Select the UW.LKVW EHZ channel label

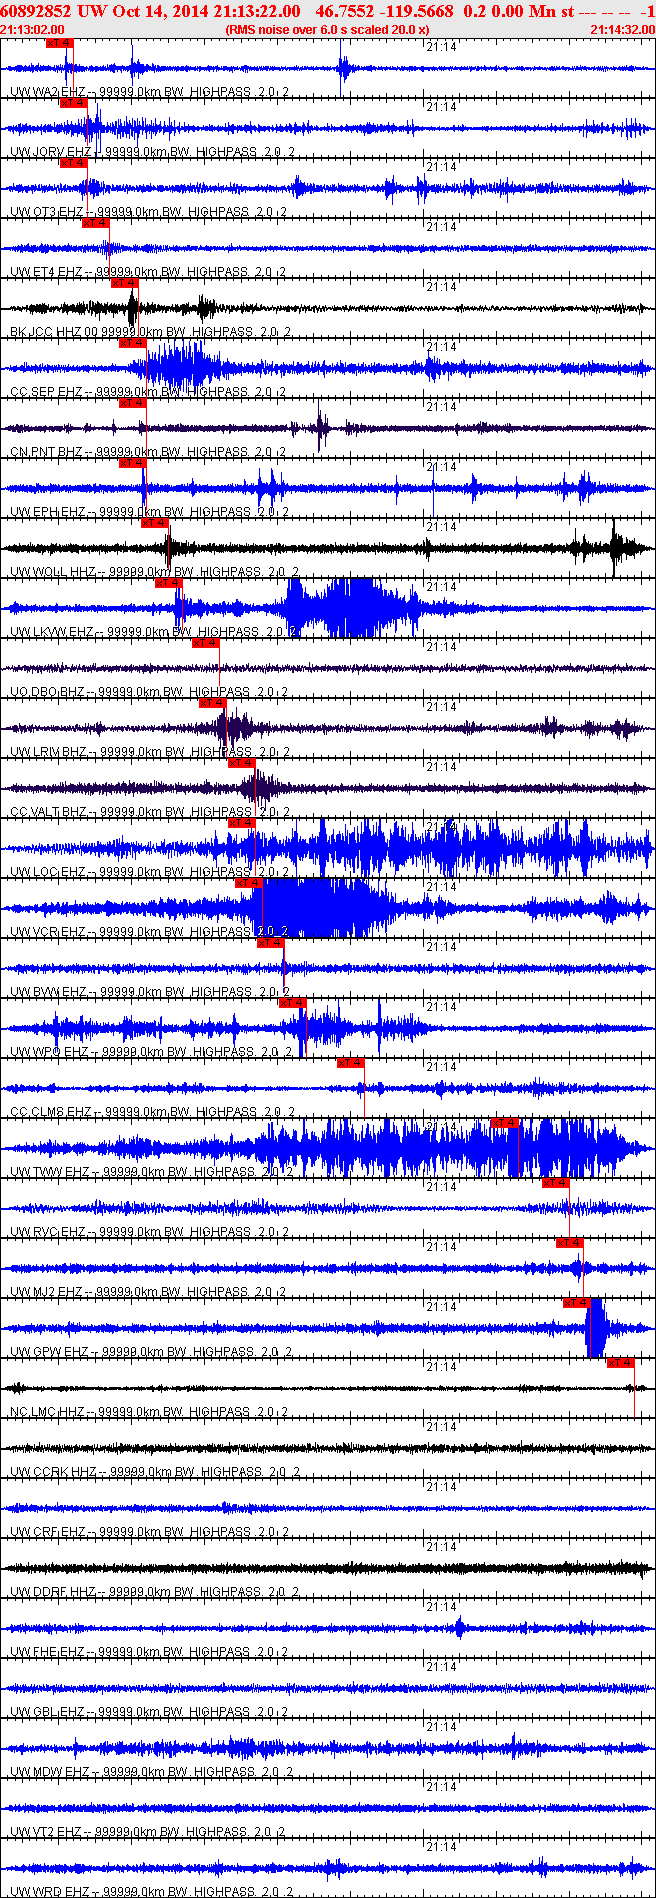[50, 632]
